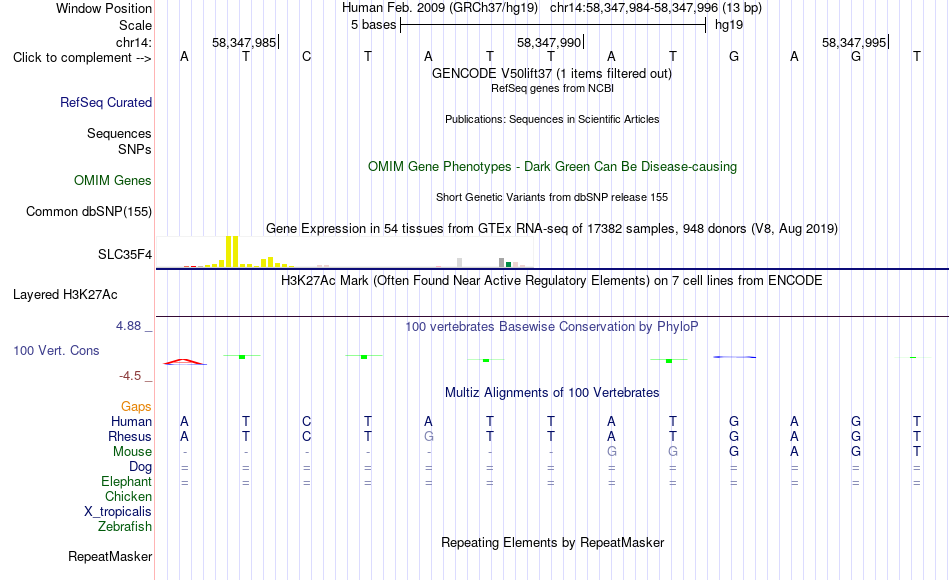
Task: Select the Human species label
Action: point(131,421)
